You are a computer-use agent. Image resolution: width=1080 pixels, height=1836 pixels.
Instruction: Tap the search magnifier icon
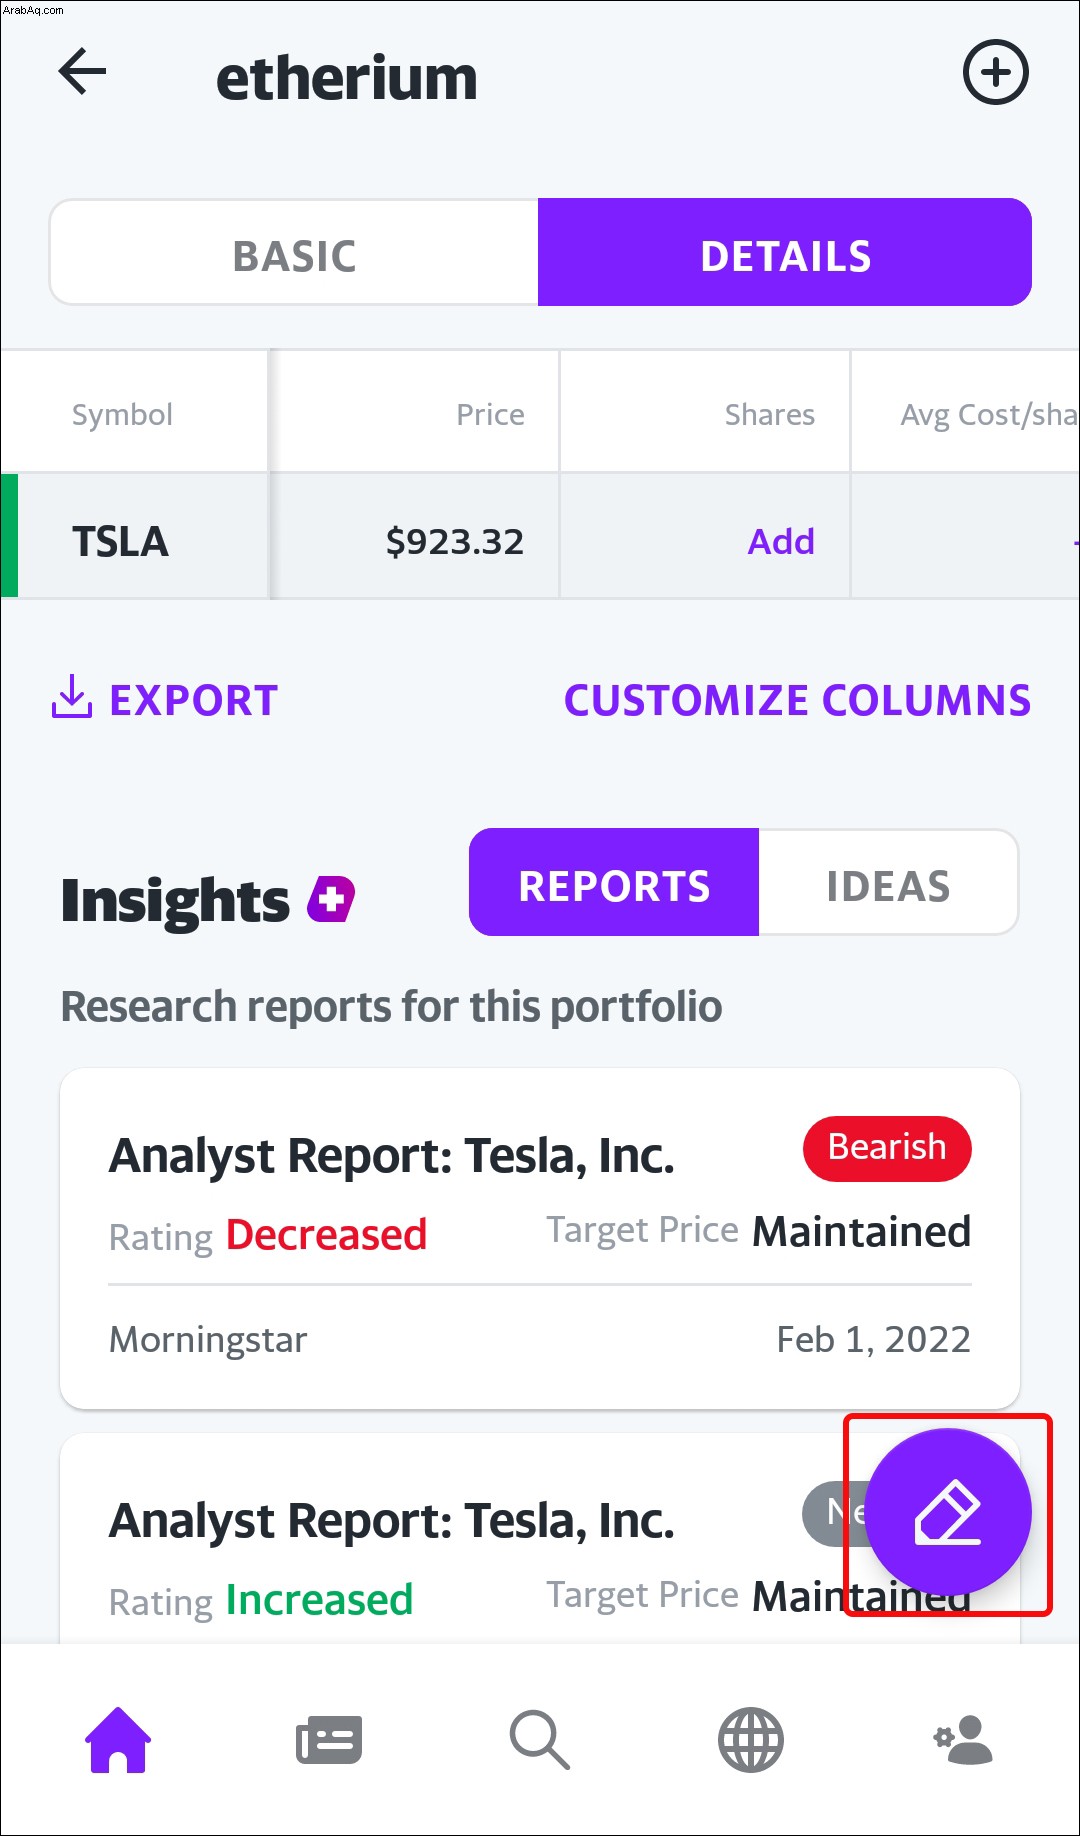pyautogui.click(x=539, y=1740)
